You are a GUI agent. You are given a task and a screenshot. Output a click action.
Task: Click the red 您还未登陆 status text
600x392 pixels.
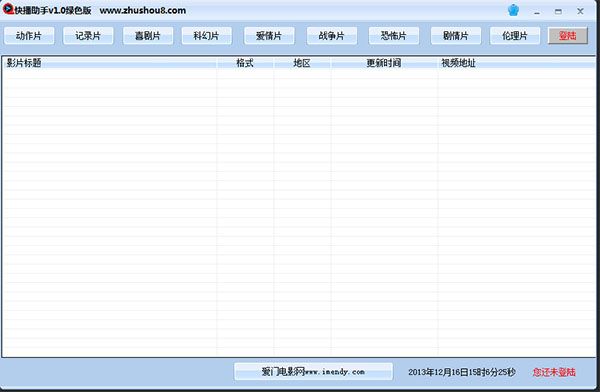[554, 372]
